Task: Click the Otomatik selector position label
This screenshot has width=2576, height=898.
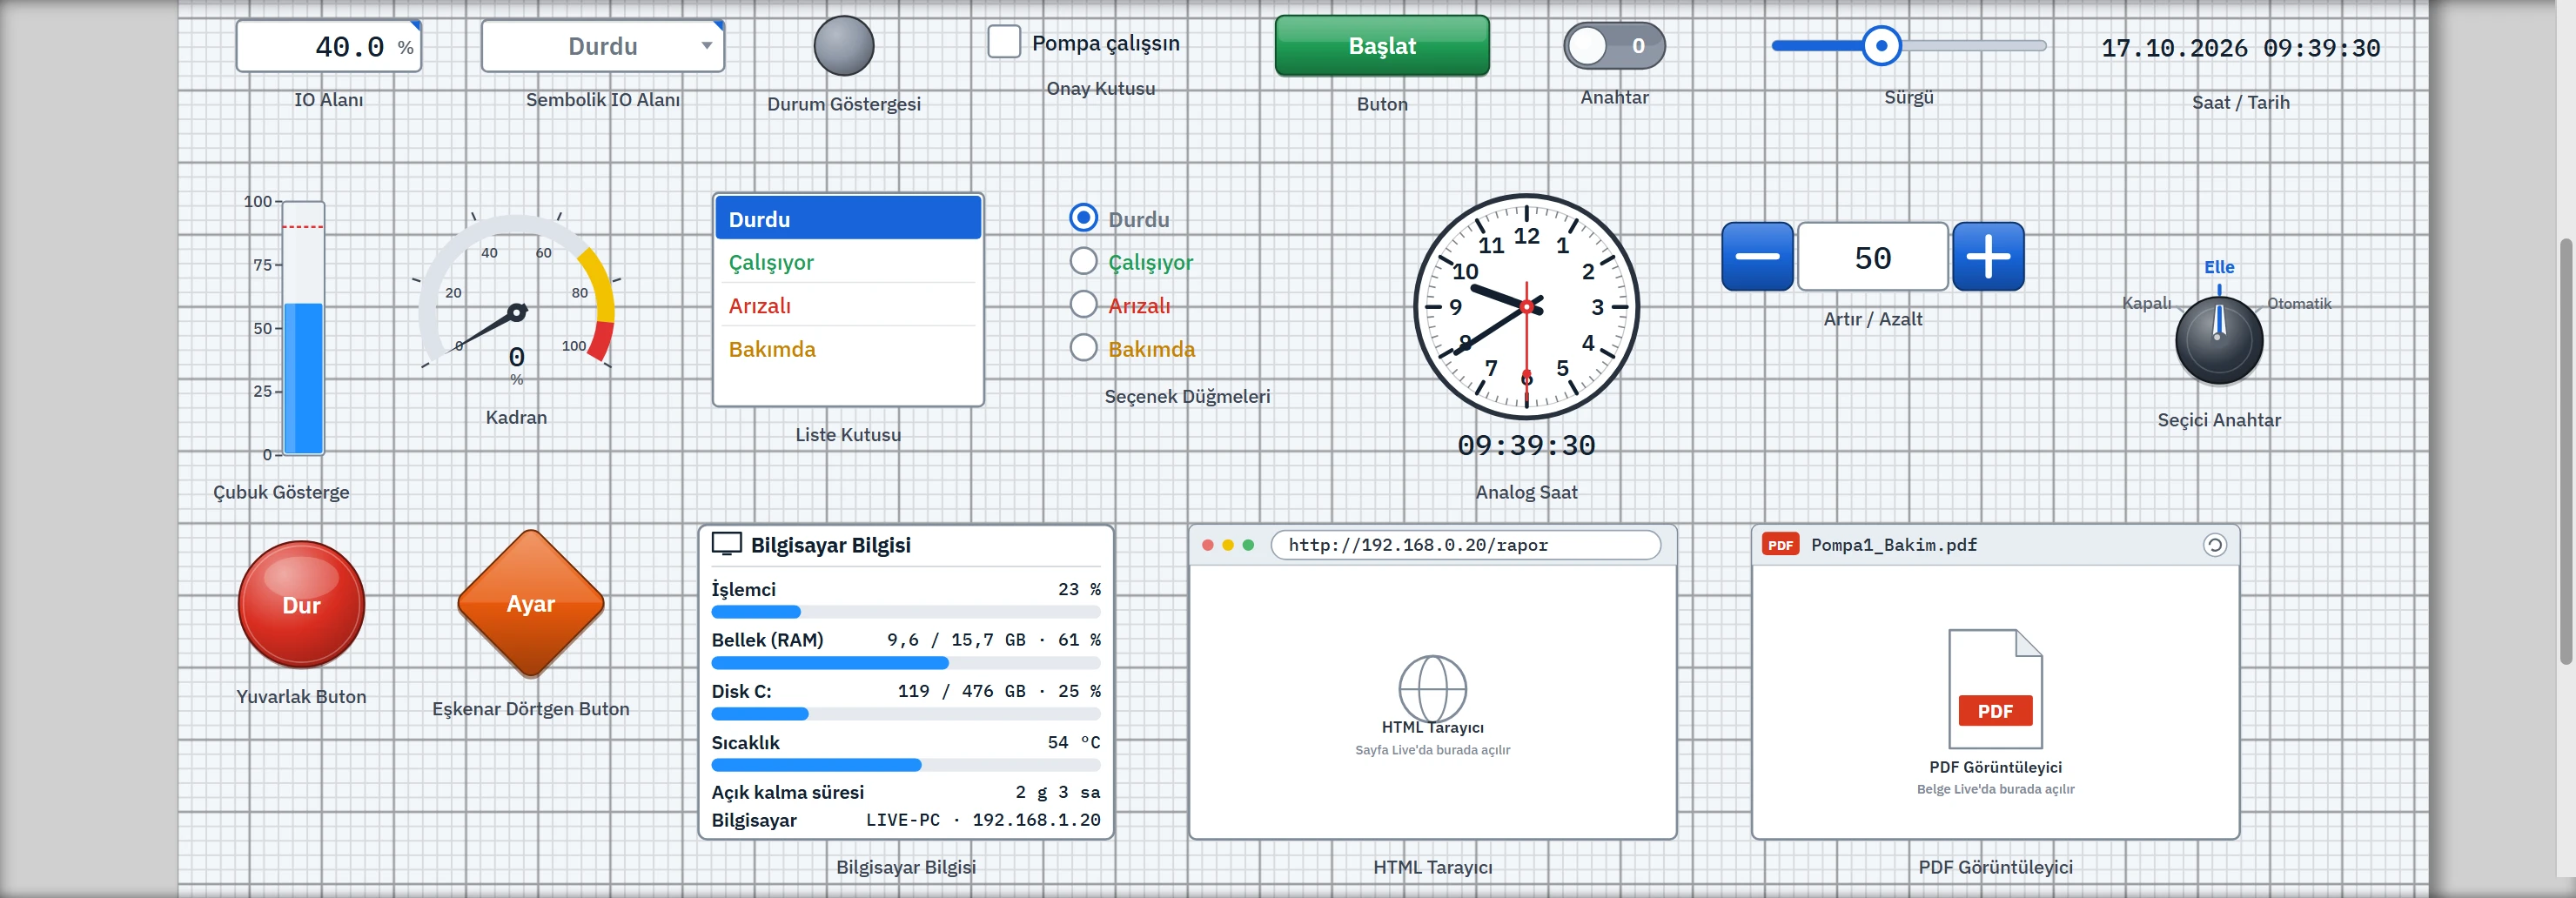Action: 2298,303
